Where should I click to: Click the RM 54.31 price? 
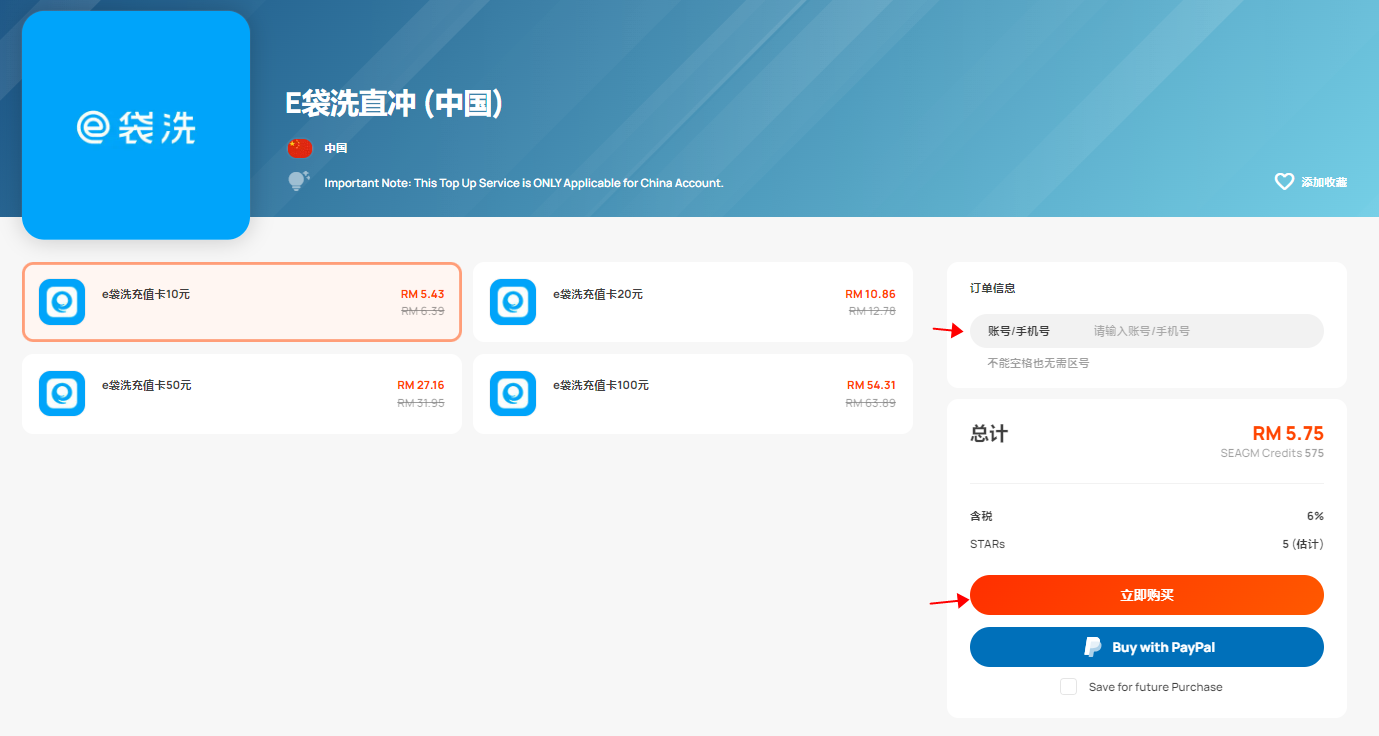(871, 385)
